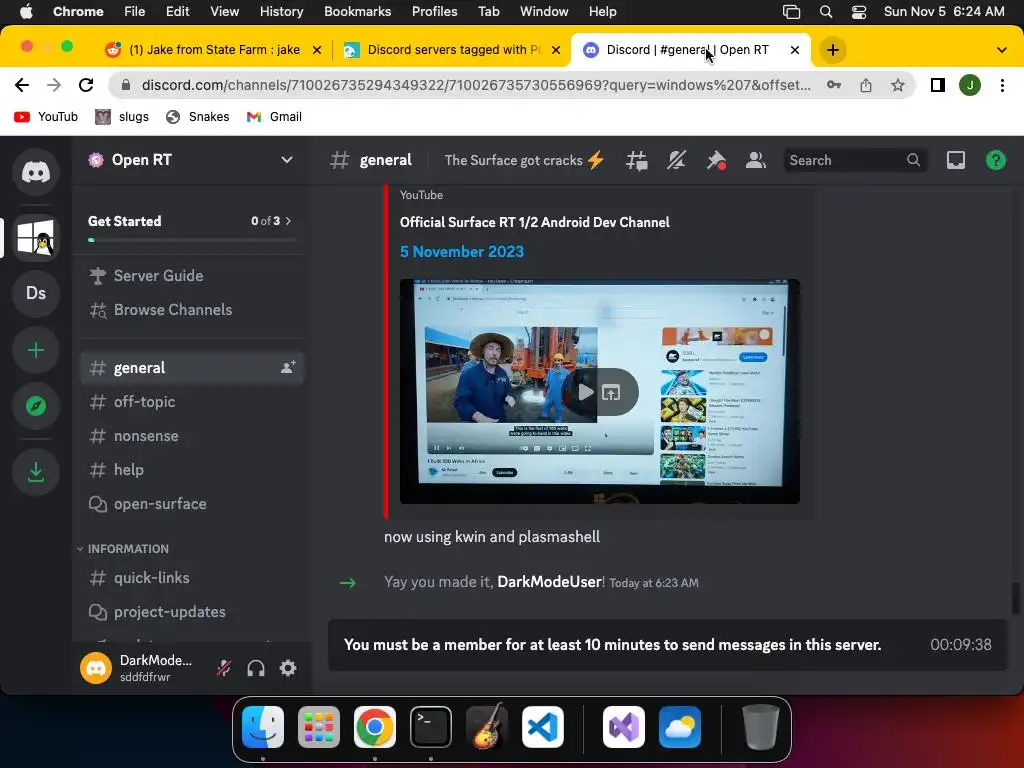This screenshot has width=1024, height=768.
Task: Go back in Chrome
Action: (22, 85)
